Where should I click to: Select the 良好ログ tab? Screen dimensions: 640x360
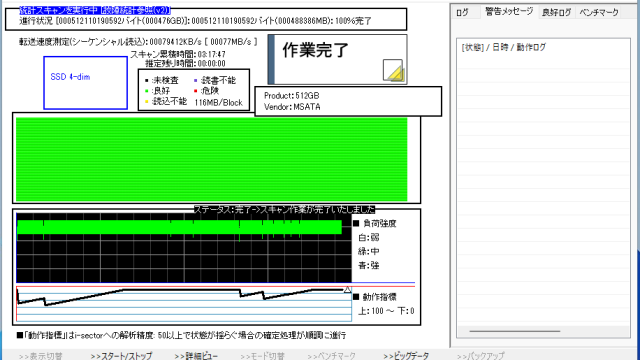tap(556, 12)
